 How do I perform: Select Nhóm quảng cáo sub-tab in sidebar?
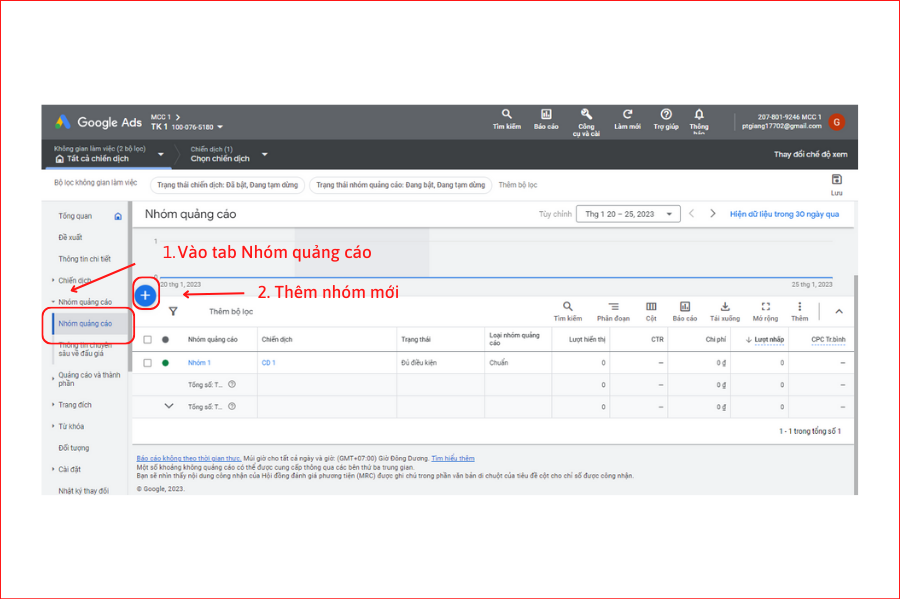click(x=85, y=323)
